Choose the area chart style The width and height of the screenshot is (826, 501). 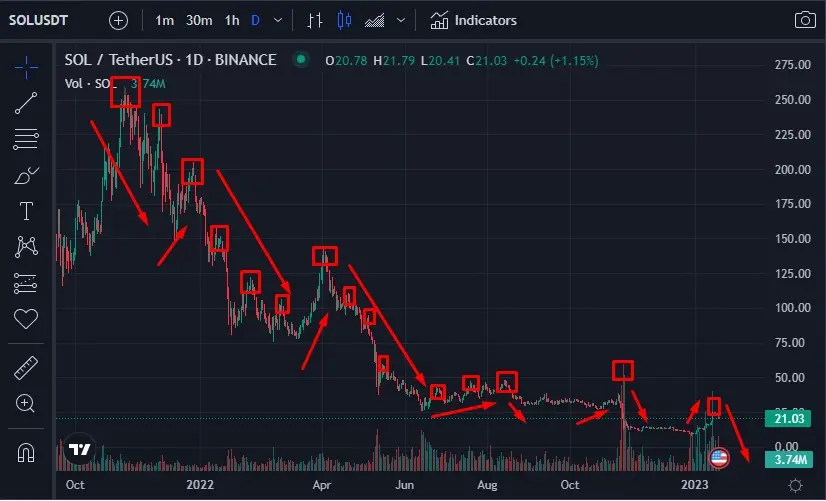click(x=375, y=21)
